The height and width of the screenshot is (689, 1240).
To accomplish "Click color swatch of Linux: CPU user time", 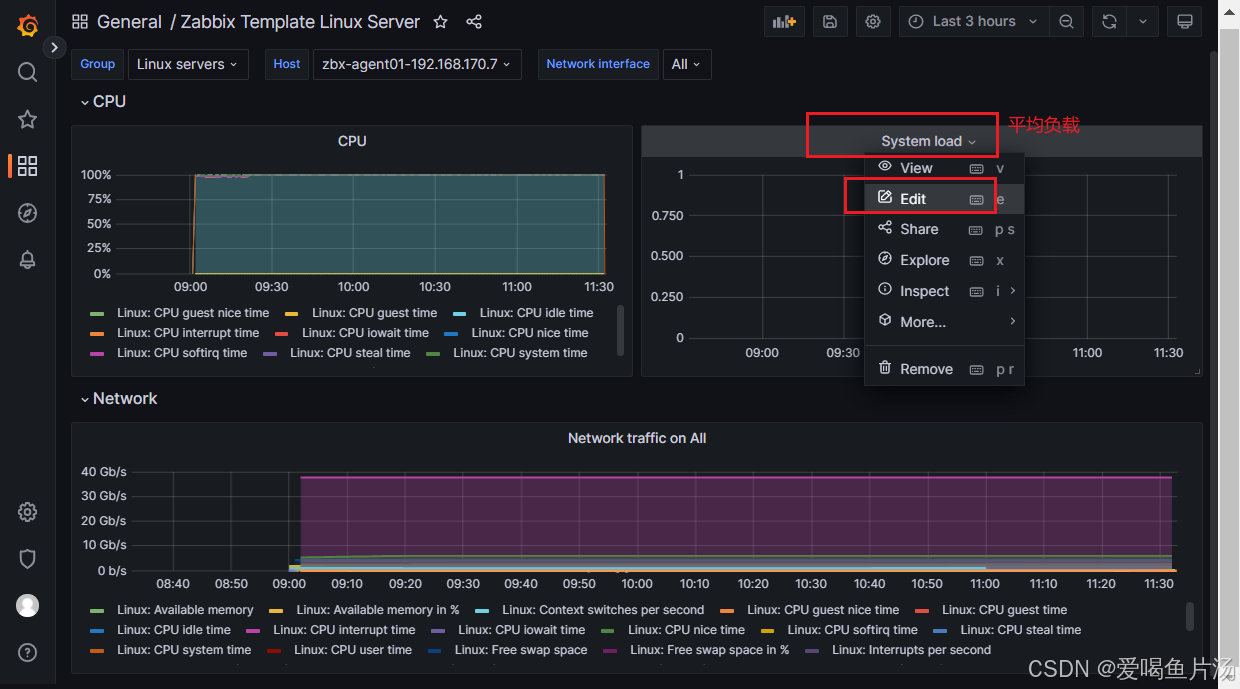I will pyautogui.click(x=274, y=650).
